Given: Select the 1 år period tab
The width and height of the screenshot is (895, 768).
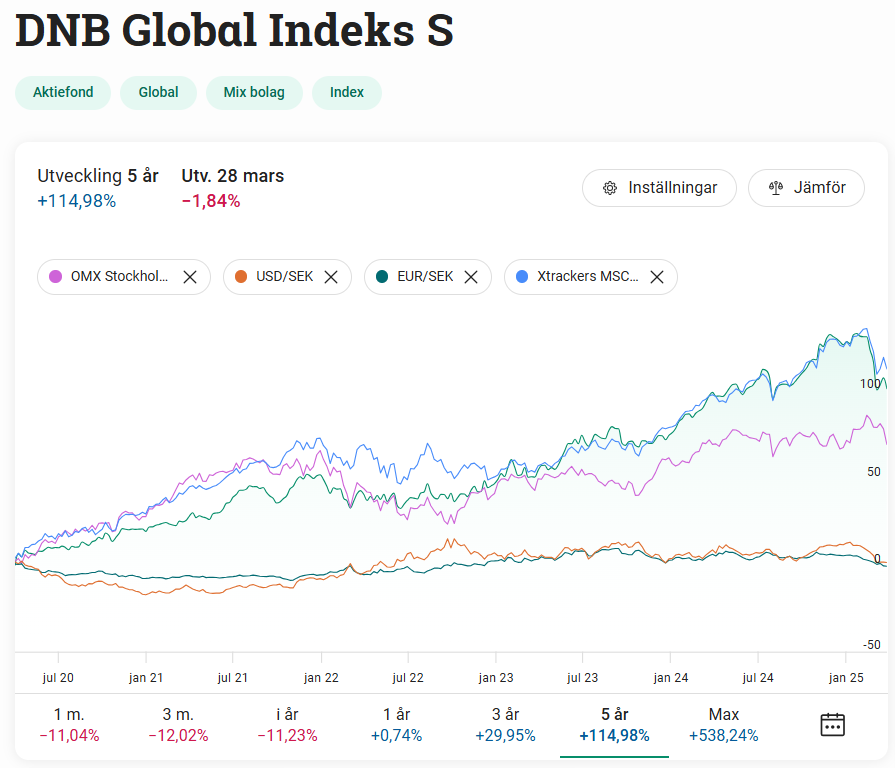Looking at the screenshot, I should tap(396, 725).
